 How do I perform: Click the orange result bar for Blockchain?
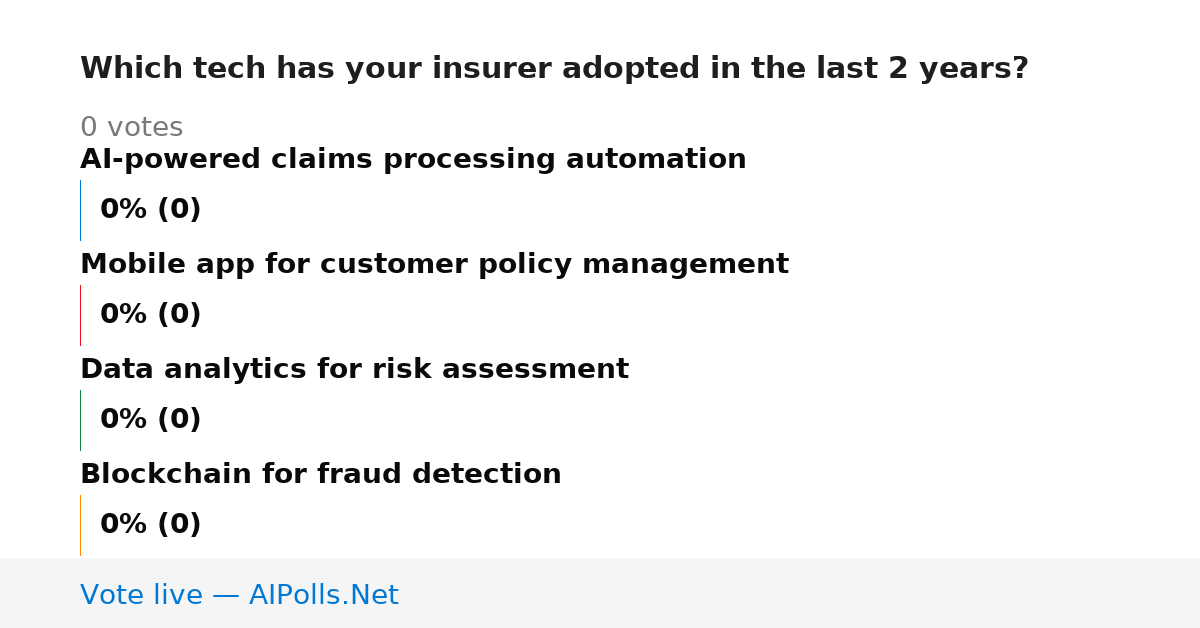pyautogui.click(x=80, y=525)
